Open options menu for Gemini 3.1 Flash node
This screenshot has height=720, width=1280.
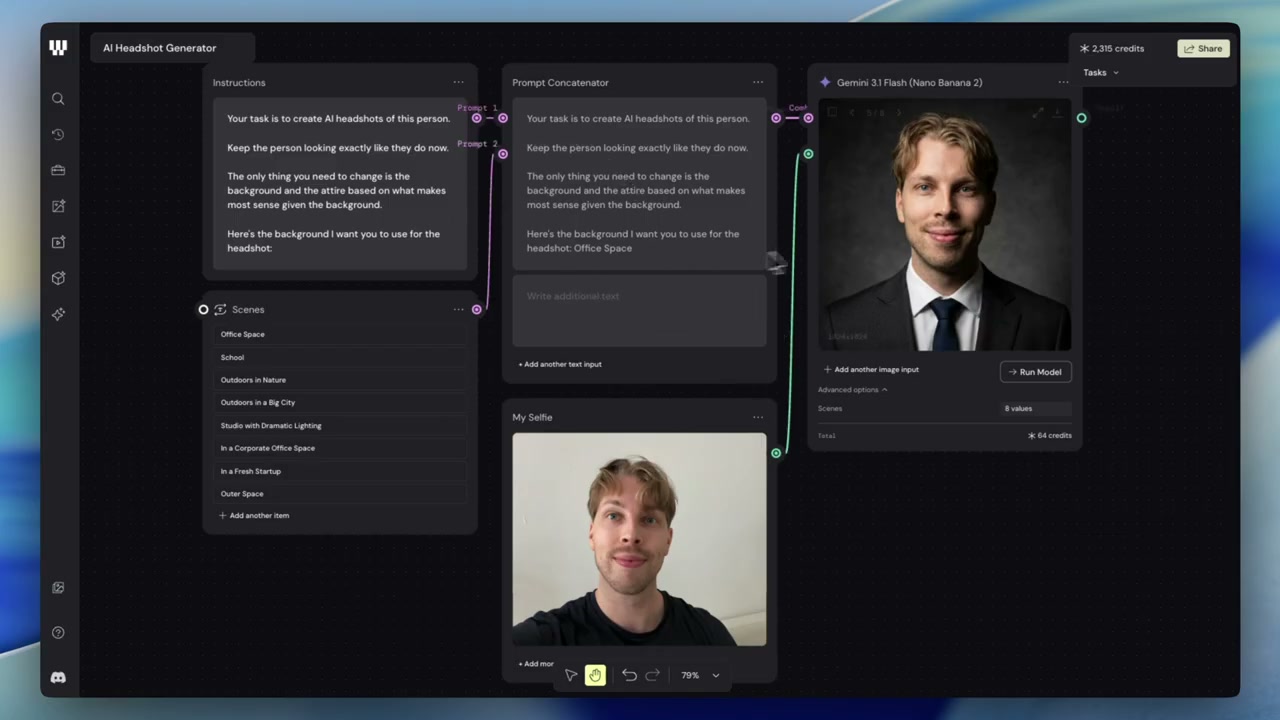[x=1063, y=82]
